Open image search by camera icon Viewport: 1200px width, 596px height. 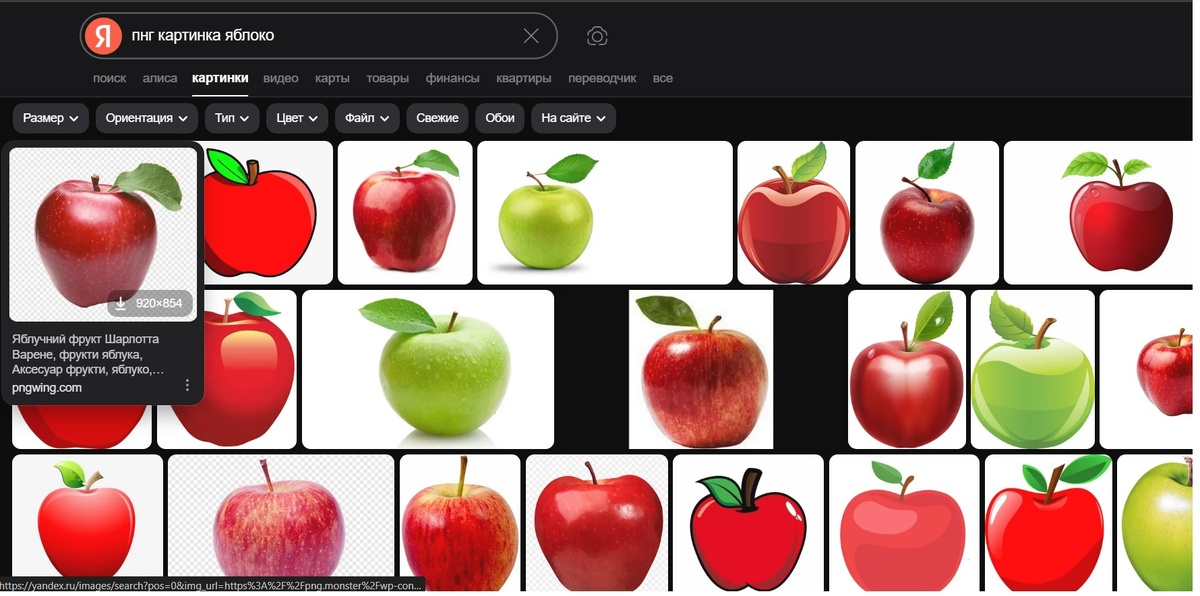597,35
